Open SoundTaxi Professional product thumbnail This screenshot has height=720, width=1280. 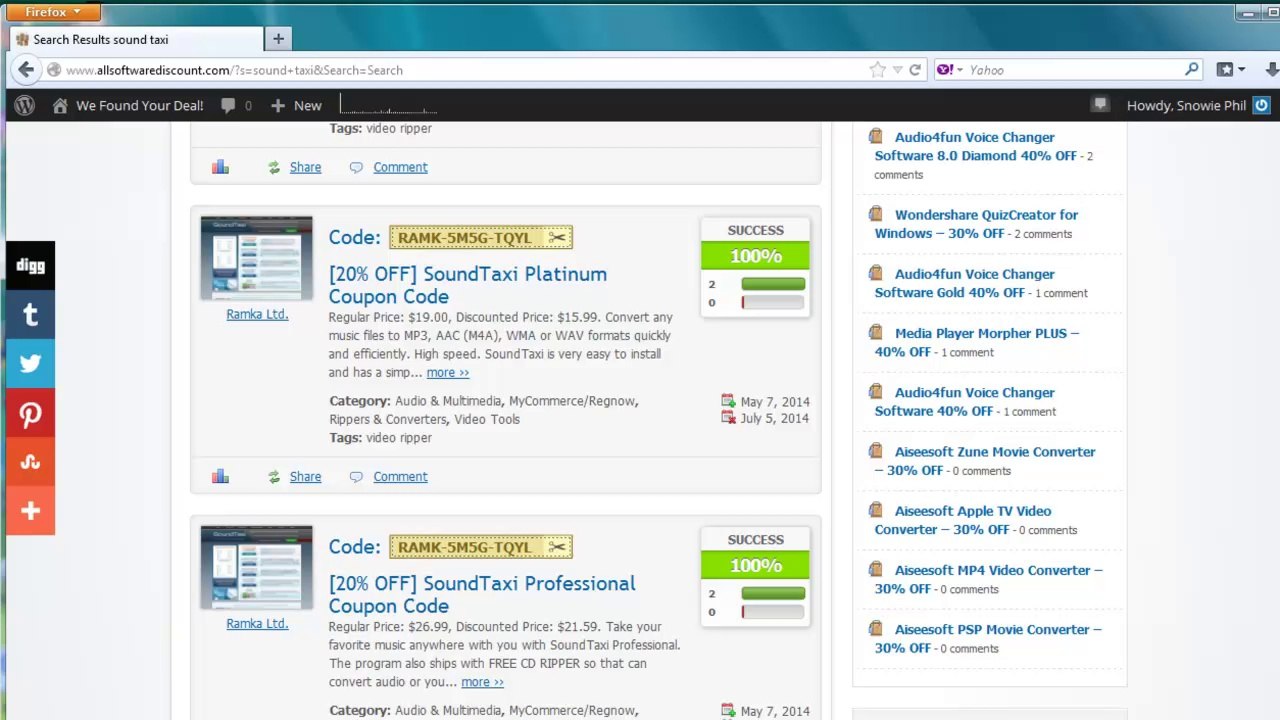[x=257, y=567]
